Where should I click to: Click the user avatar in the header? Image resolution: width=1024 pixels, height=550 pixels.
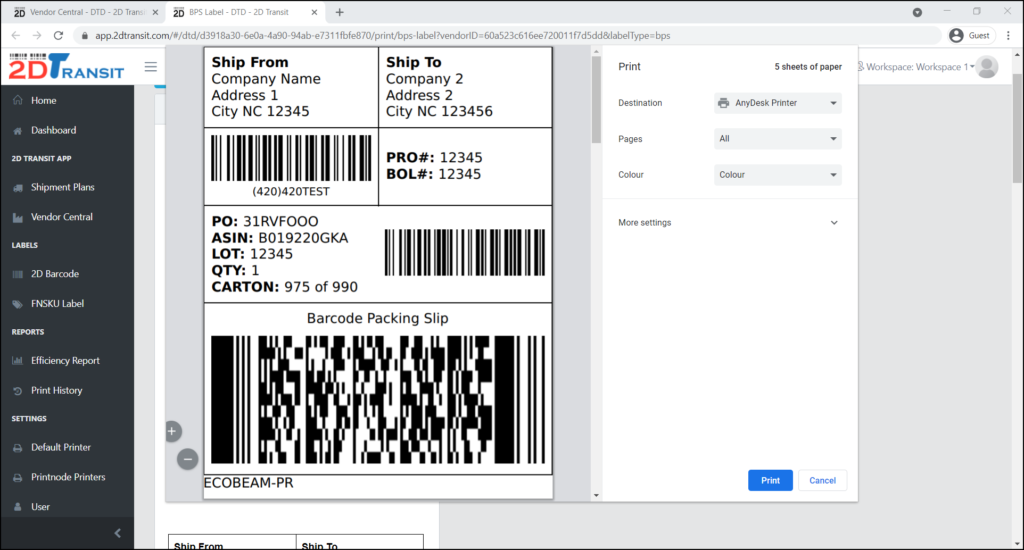[987, 67]
